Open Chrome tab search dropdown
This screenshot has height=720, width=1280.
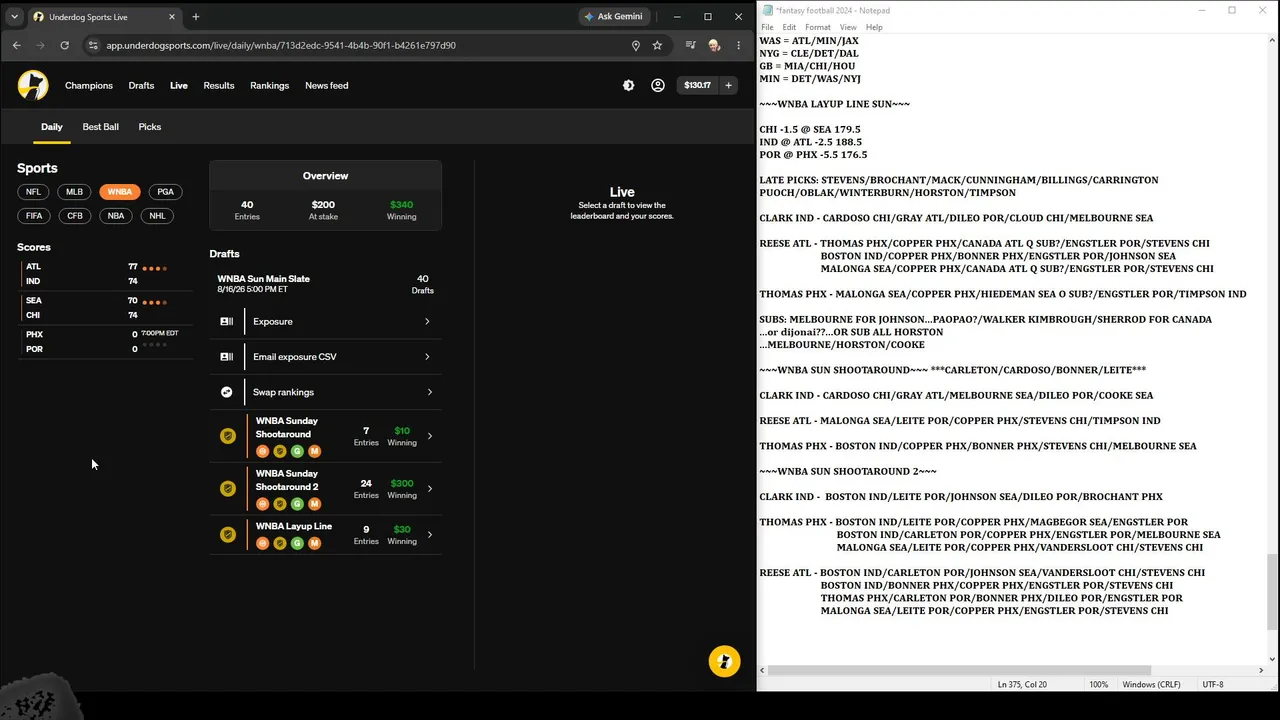[14, 17]
